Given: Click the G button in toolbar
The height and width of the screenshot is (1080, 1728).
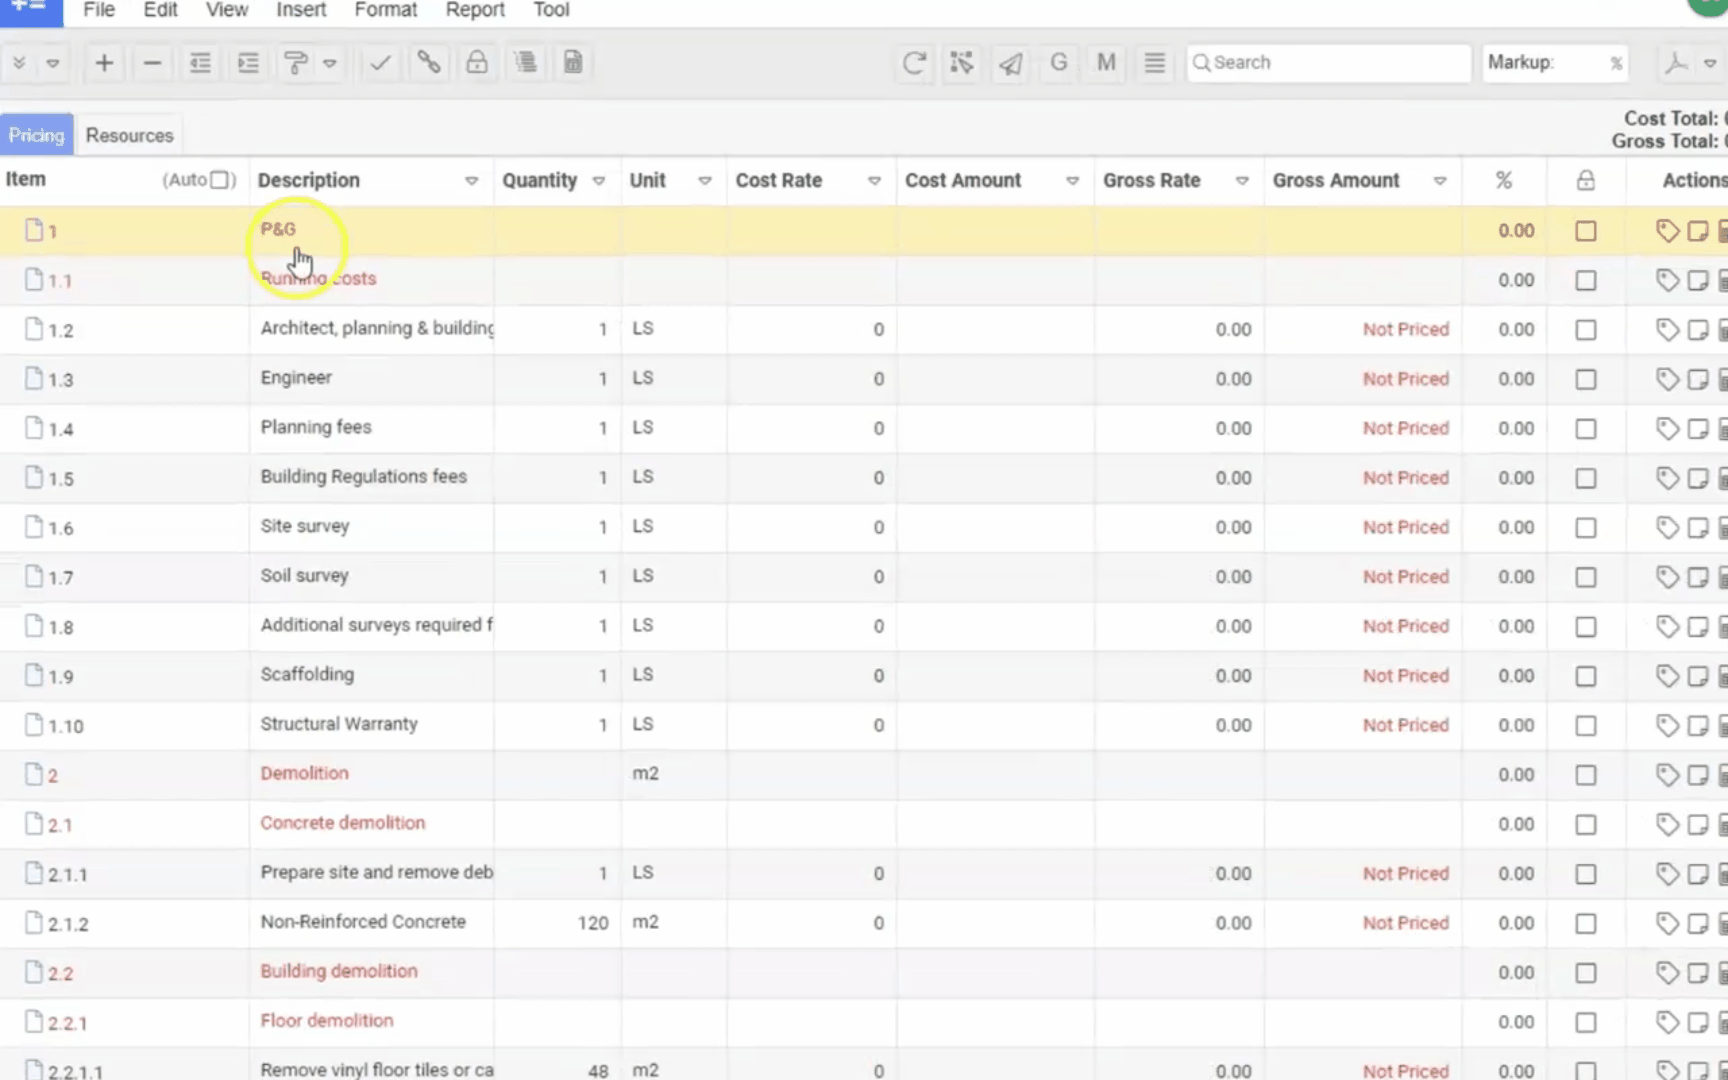Looking at the screenshot, I should pyautogui.click(x=1058, y=63).
